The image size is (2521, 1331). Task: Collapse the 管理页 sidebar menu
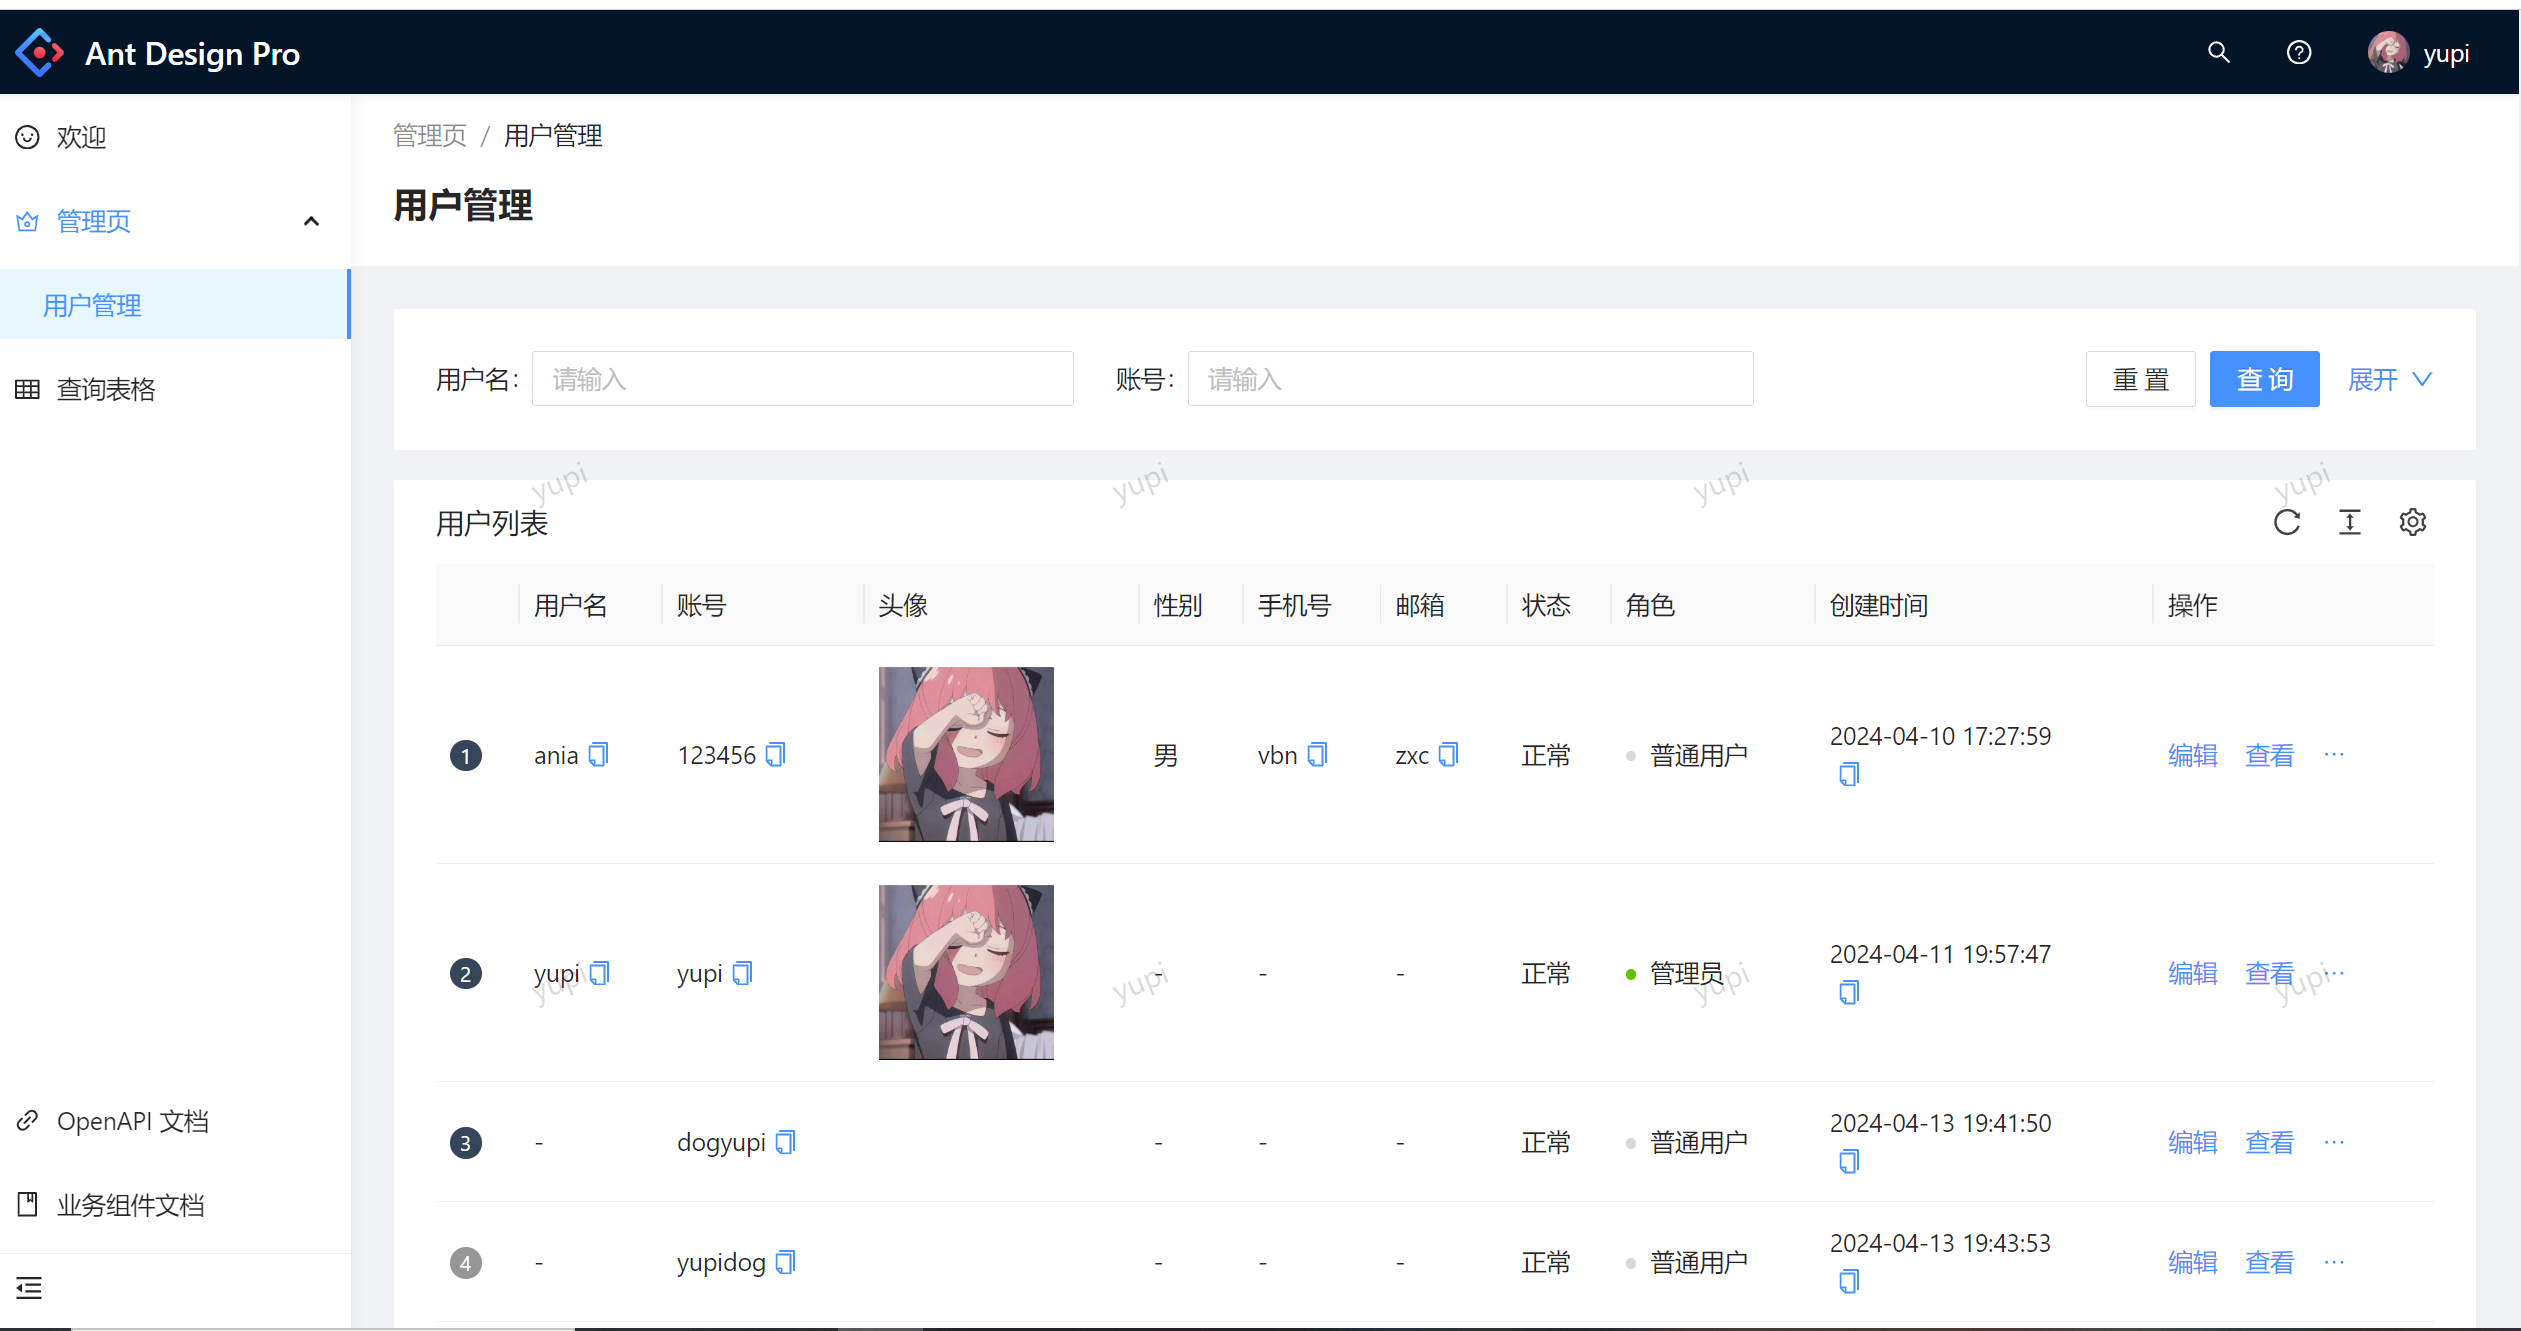coord(313,222)
